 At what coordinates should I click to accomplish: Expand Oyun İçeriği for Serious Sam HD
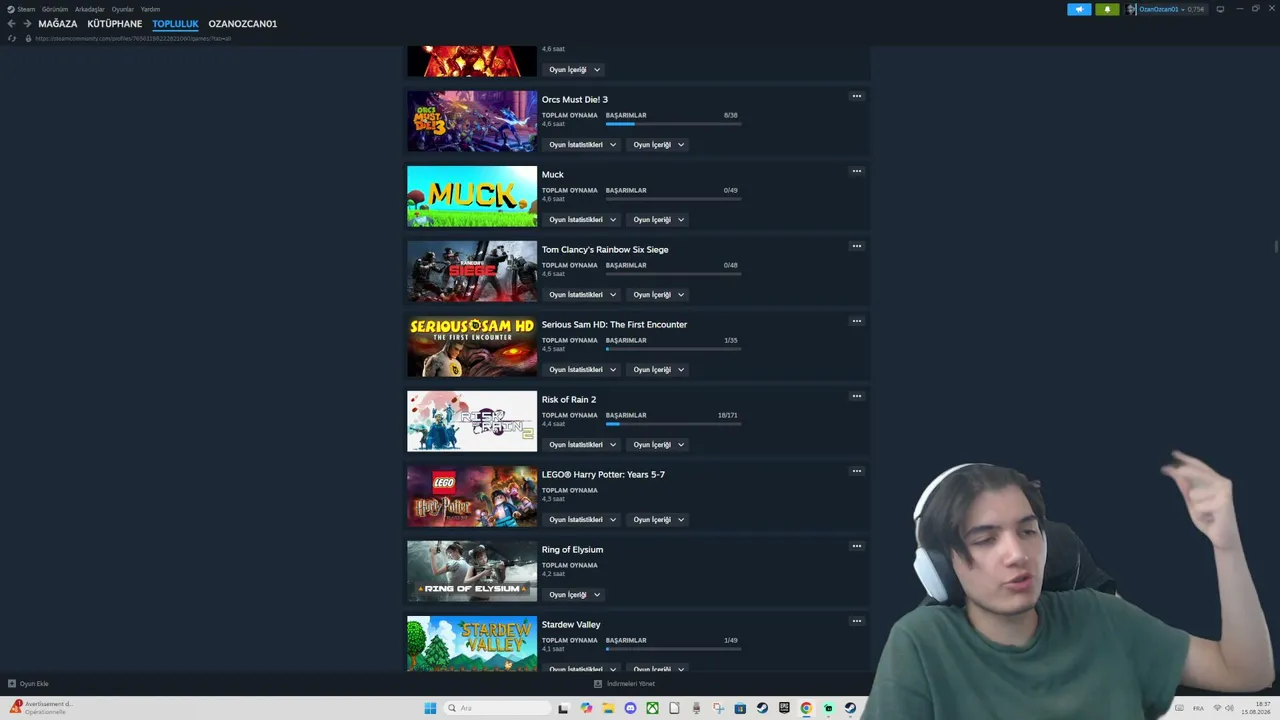[658, 370]
